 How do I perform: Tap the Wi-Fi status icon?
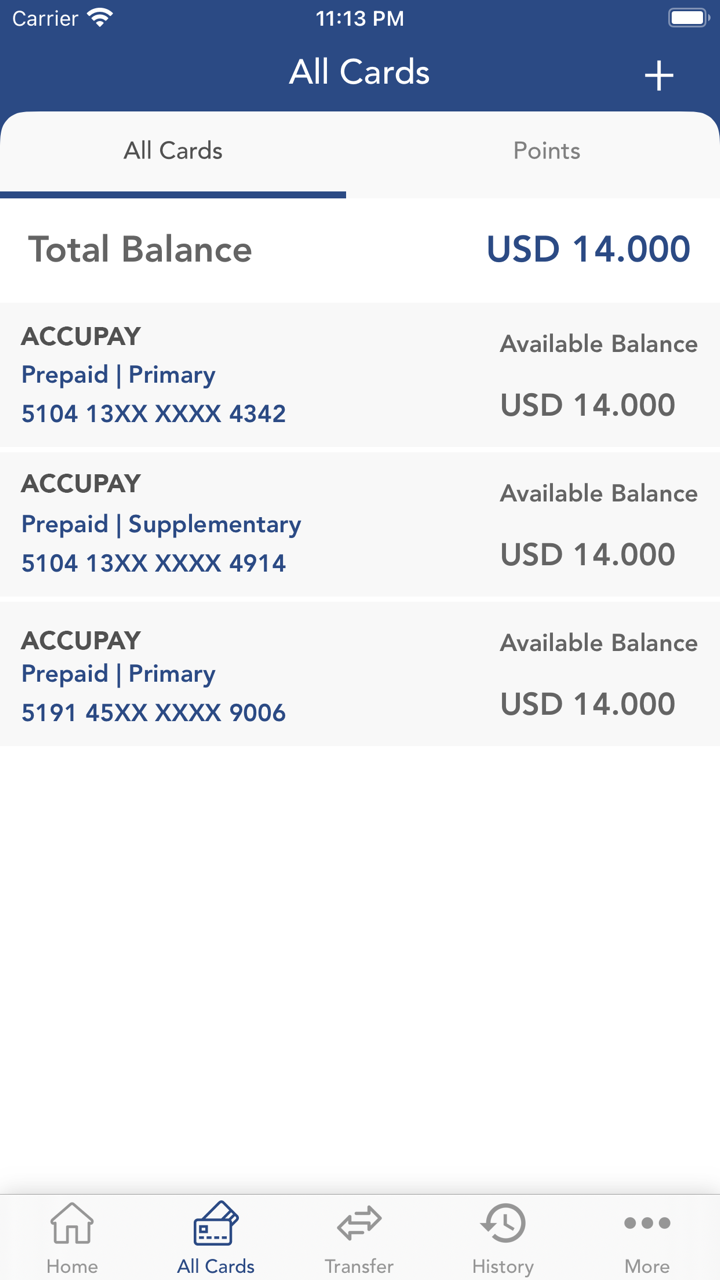click(x=100, y=18)
